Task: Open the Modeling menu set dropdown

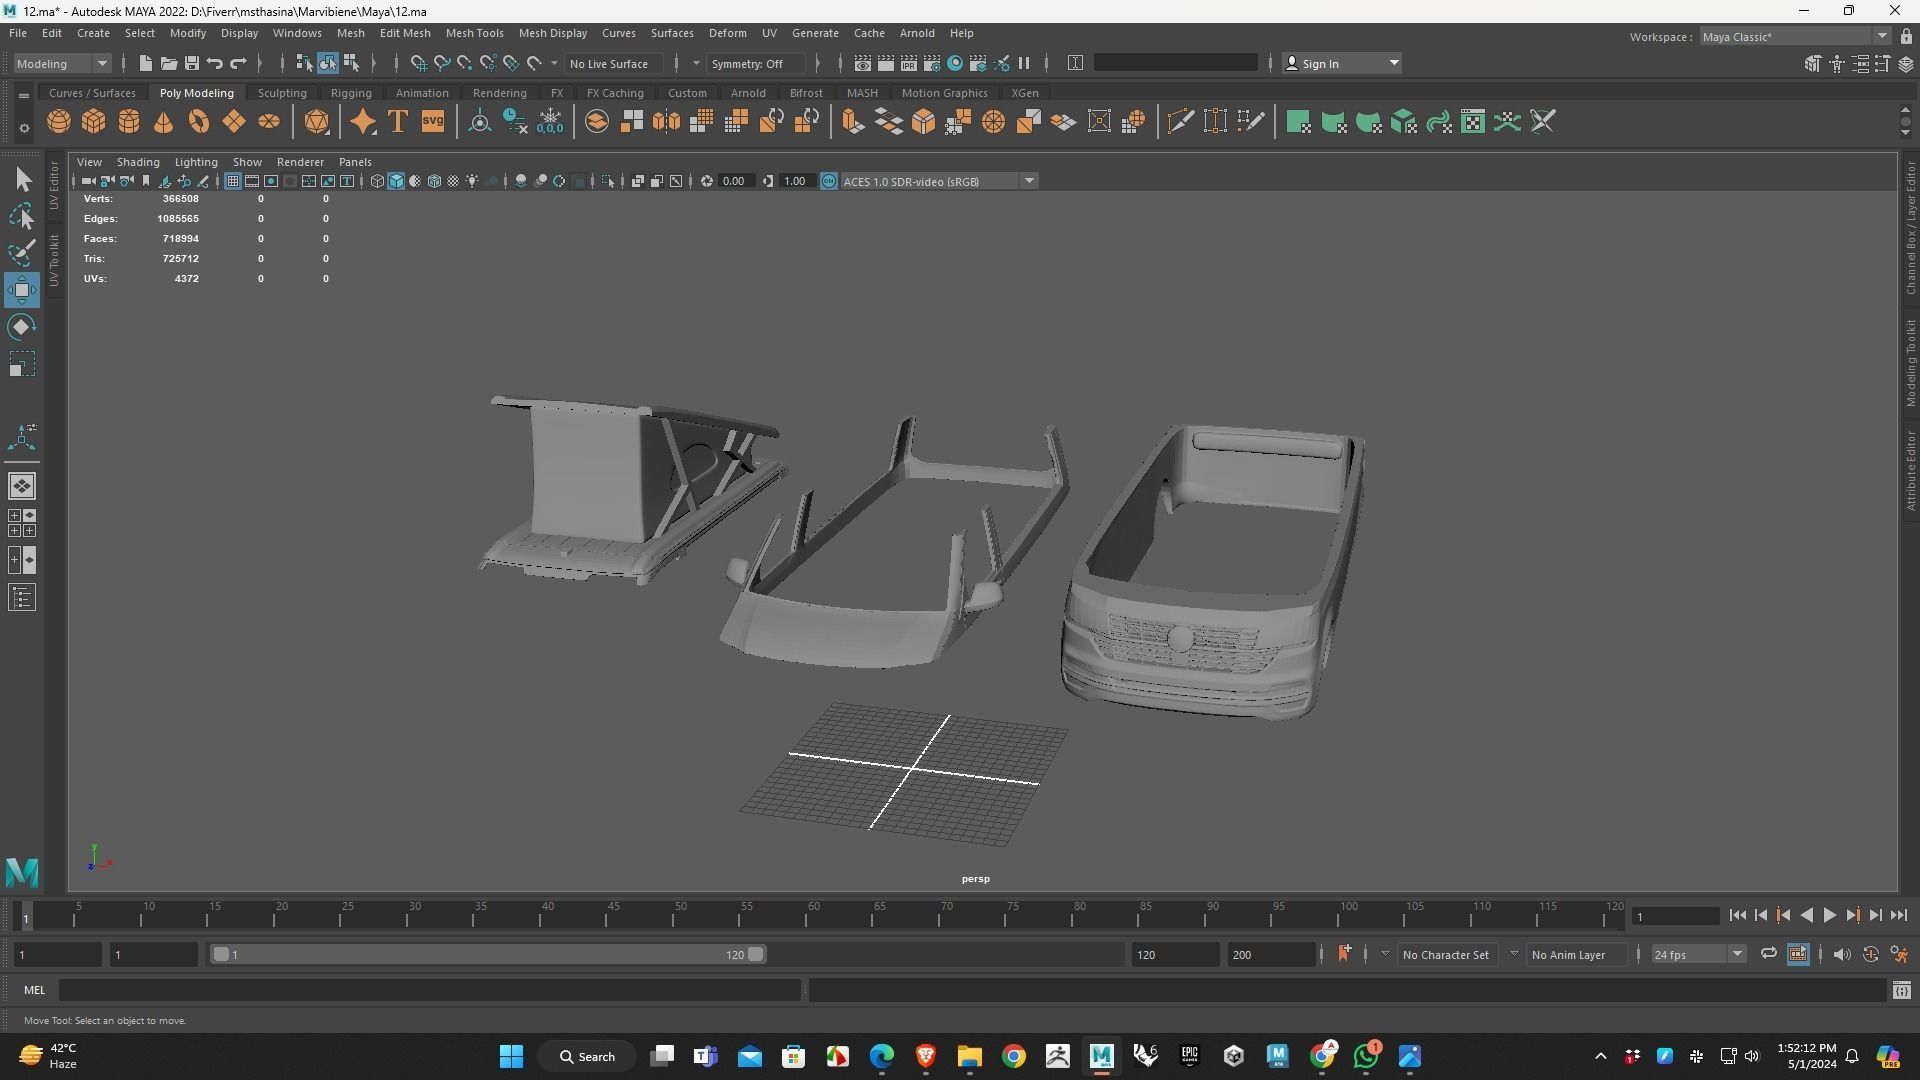Action: pos(62,63)
